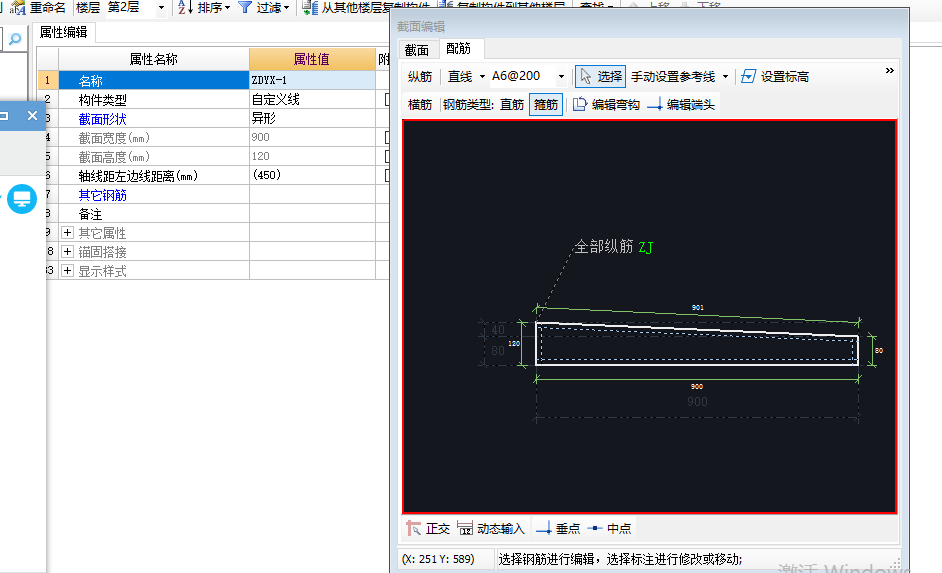The width and height of the screenshot is (942, 573).
Task: Open the A6@200 rebar spec dropdown
Action: 561,76
